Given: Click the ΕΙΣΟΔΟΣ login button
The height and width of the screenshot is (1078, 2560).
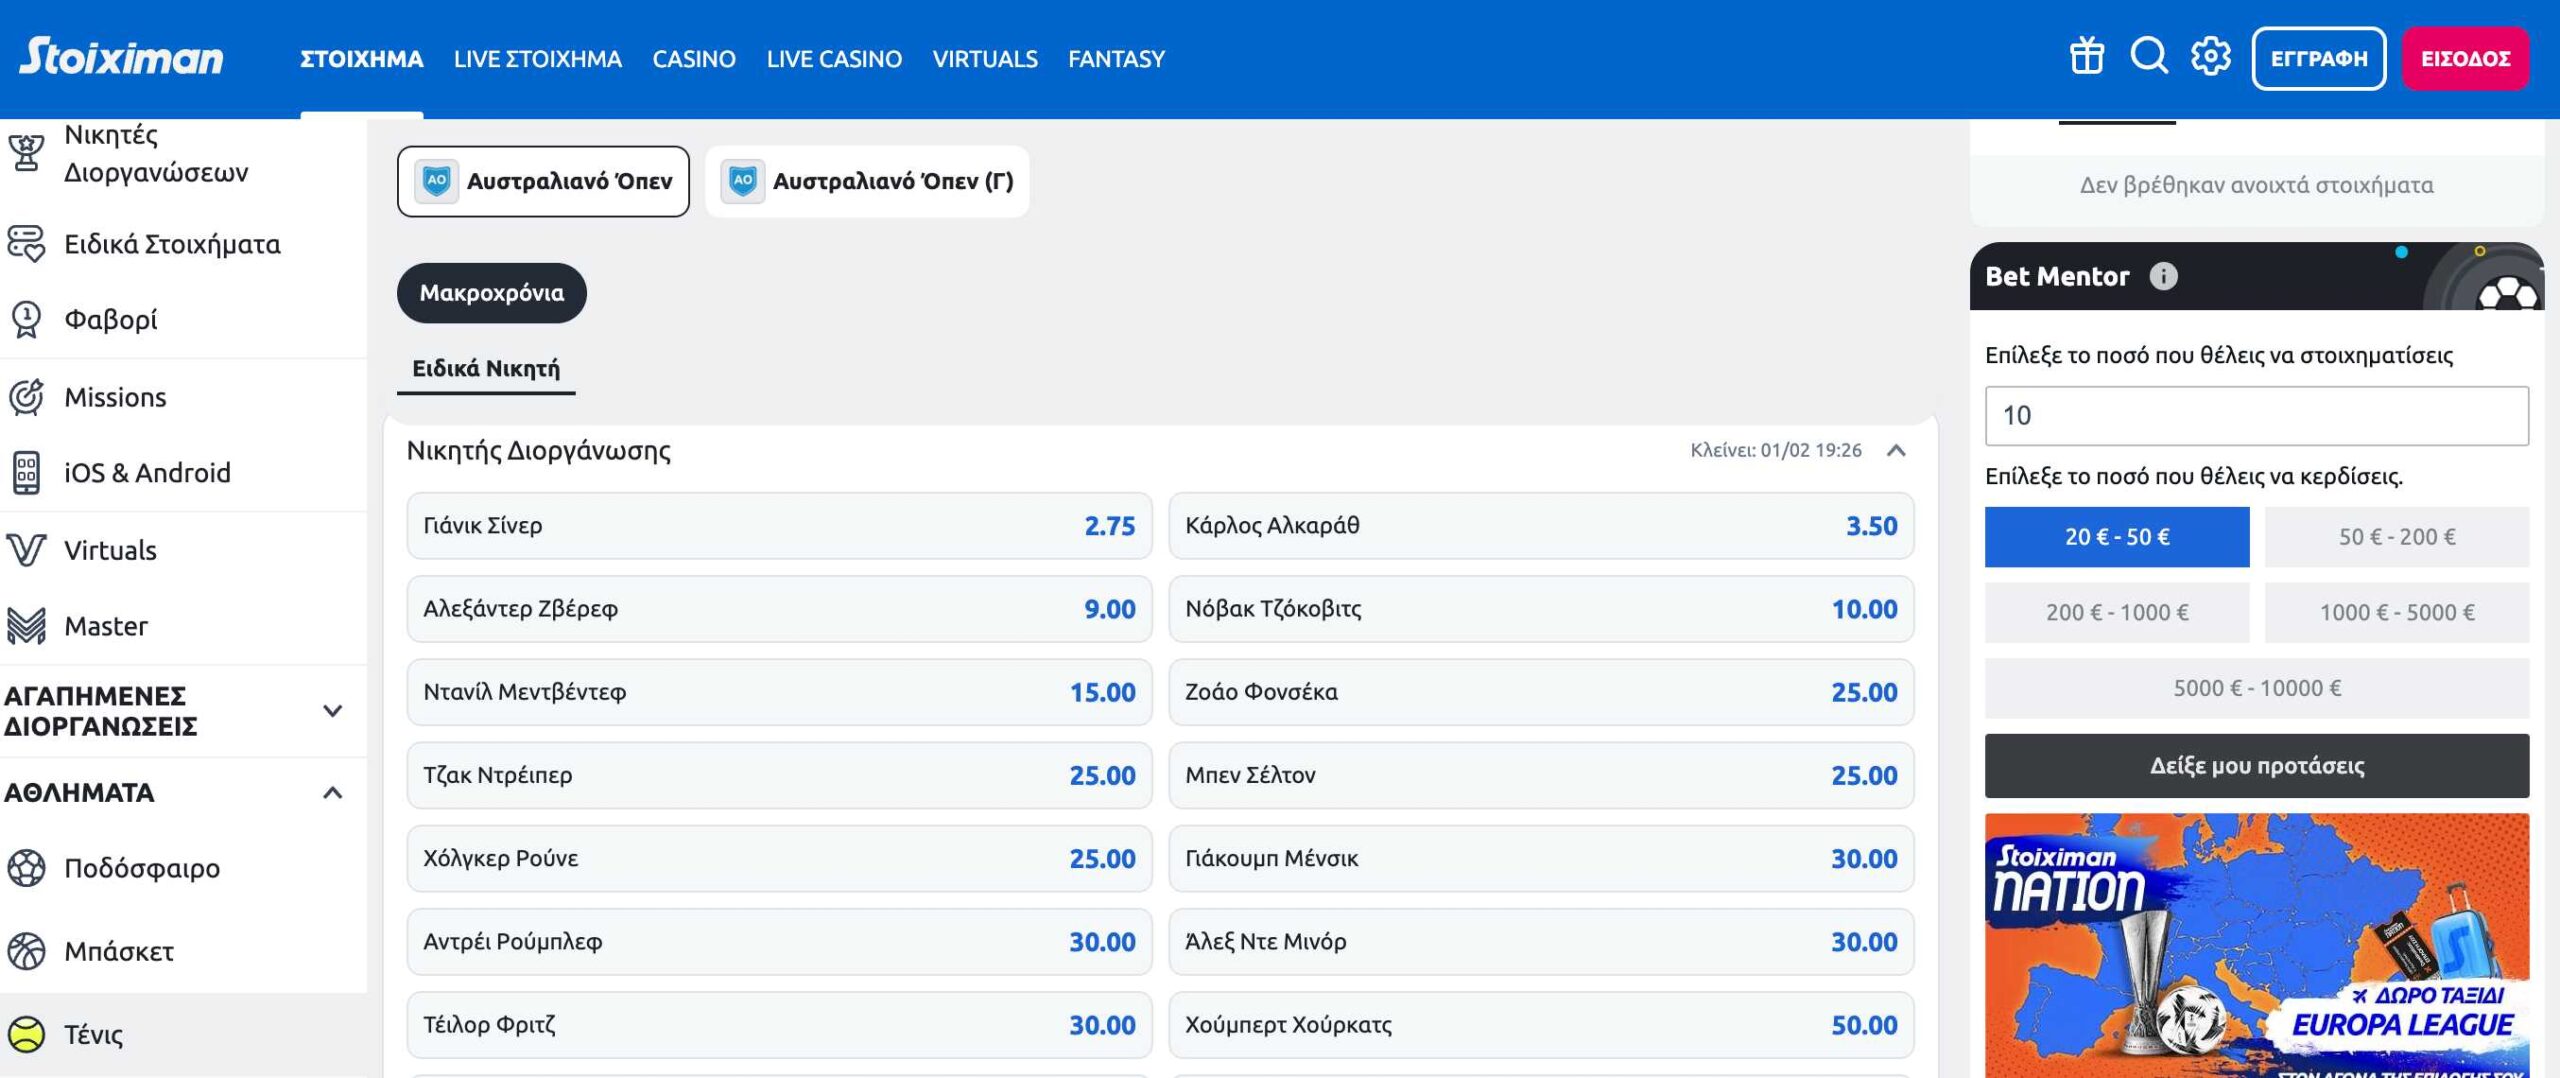Looking at the screenshot, I should (x=2466, y=58).
